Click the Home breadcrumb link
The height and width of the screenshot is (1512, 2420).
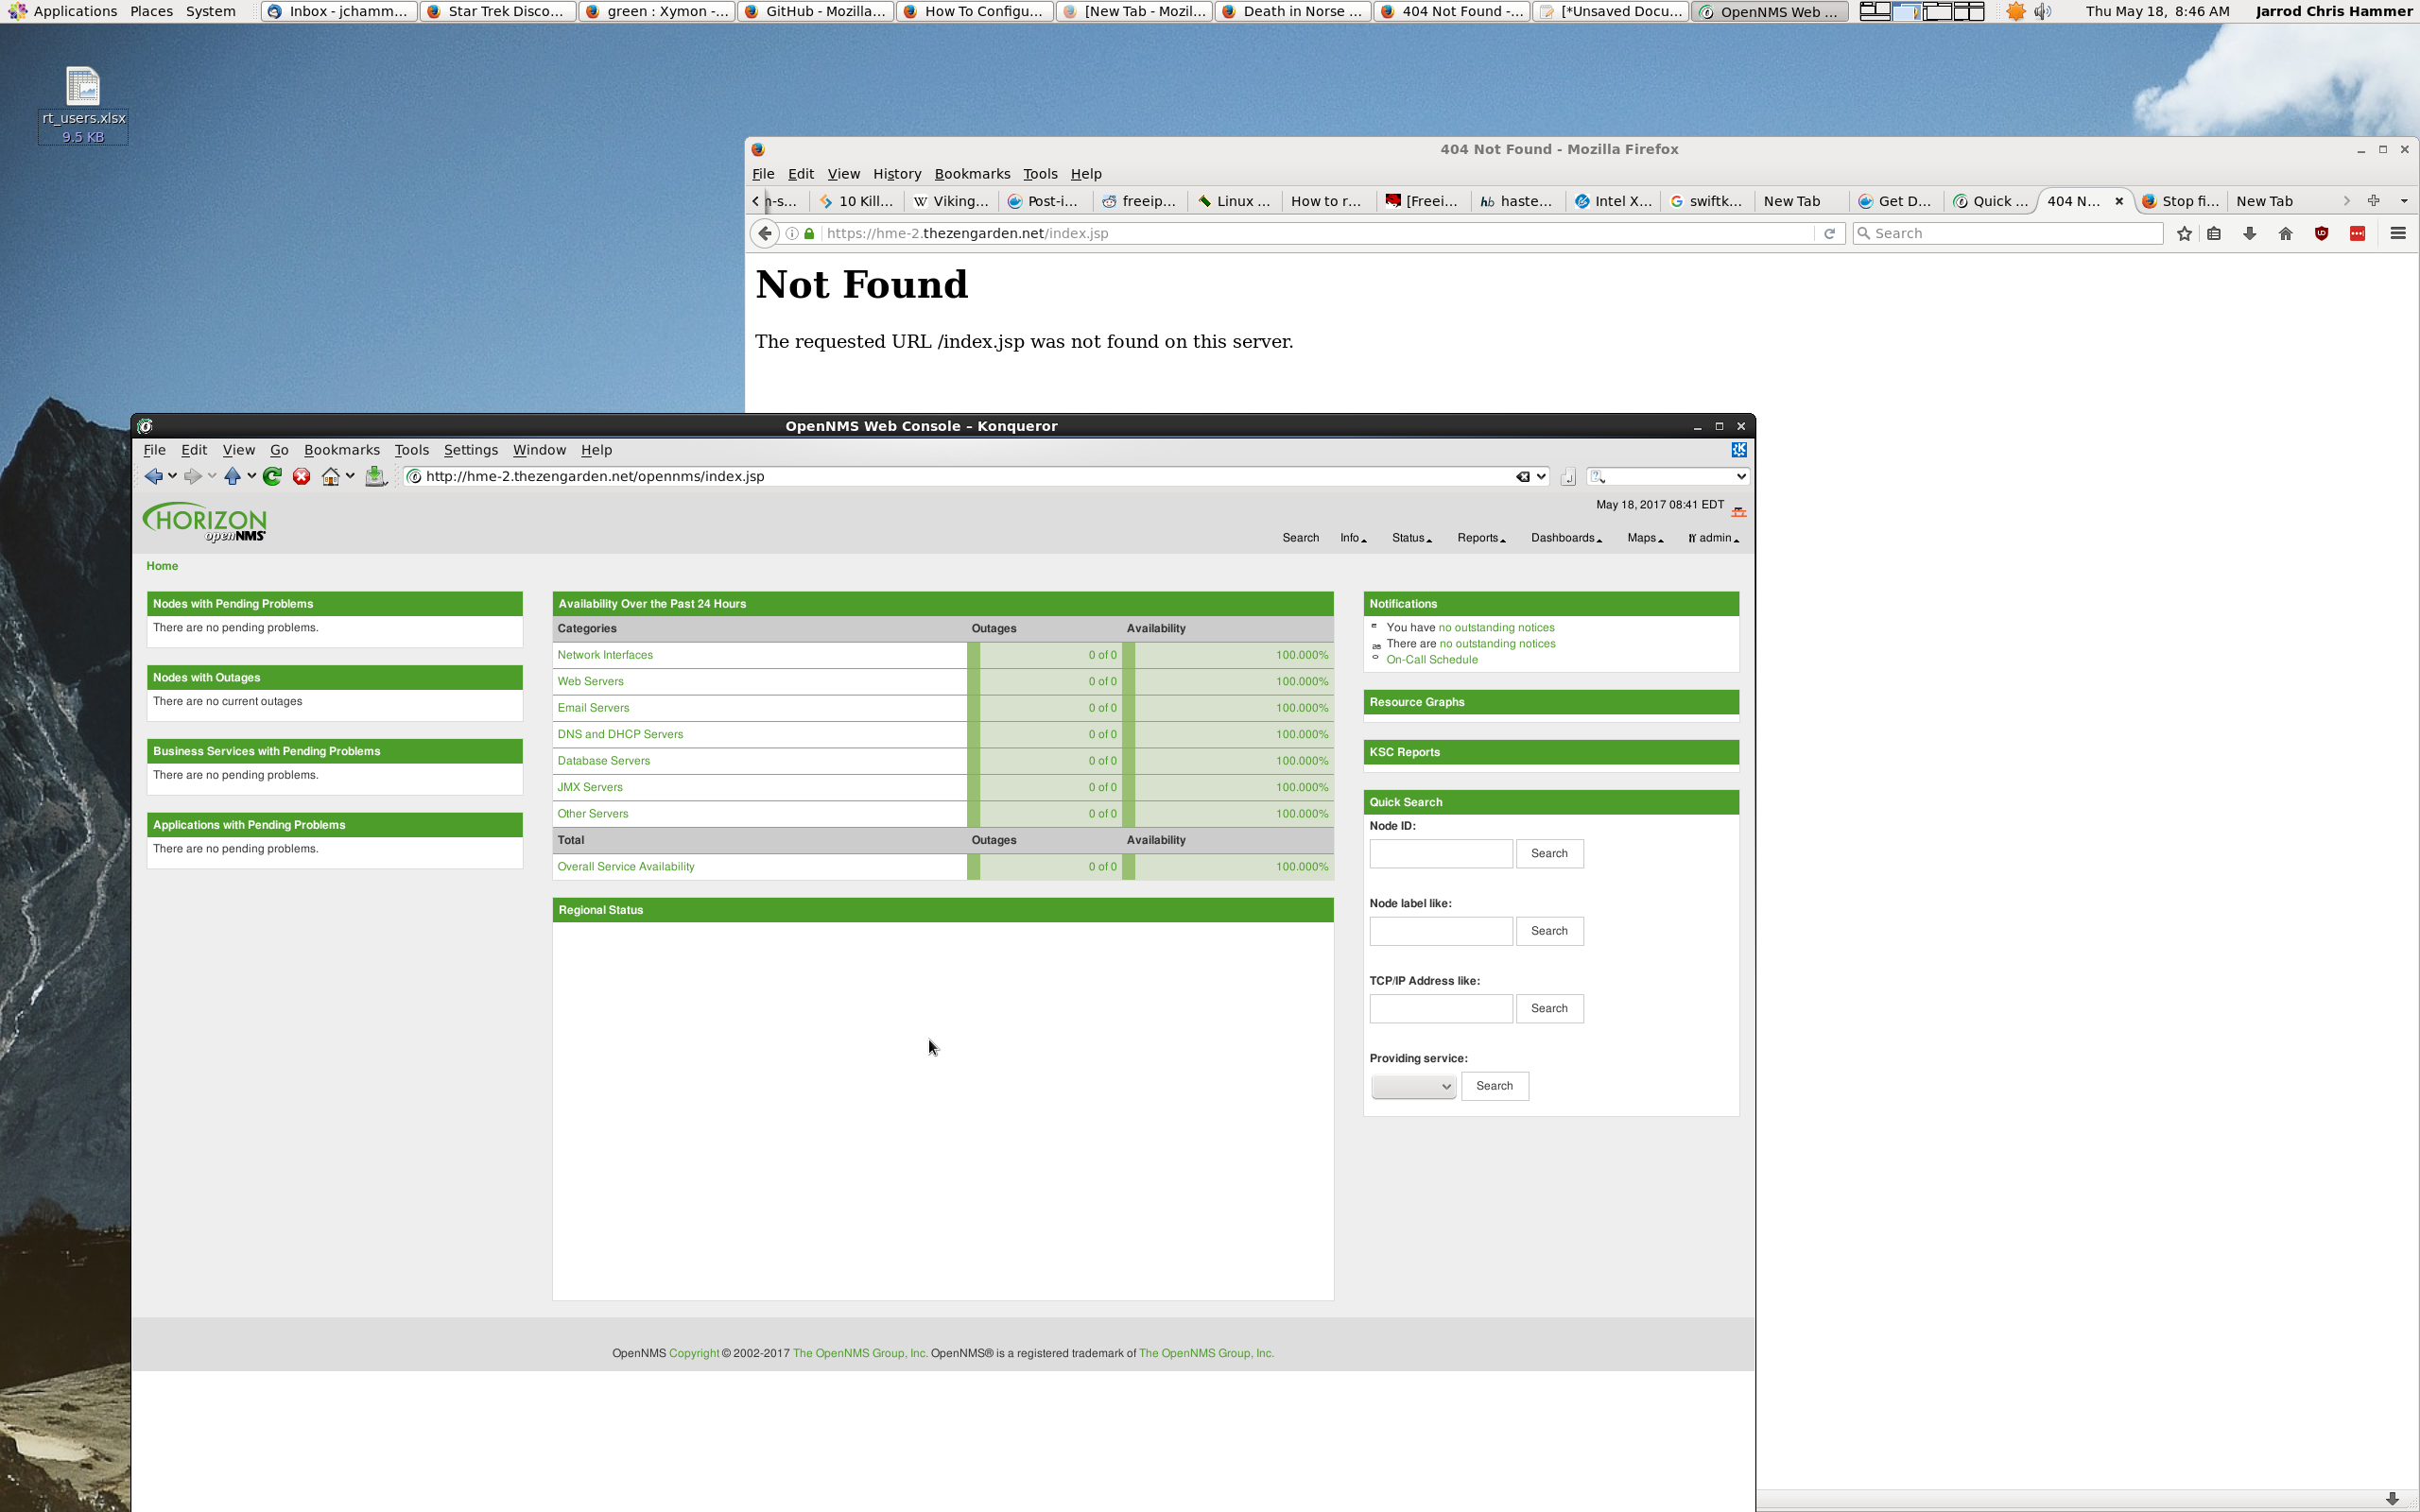click(x=162, y=566)
